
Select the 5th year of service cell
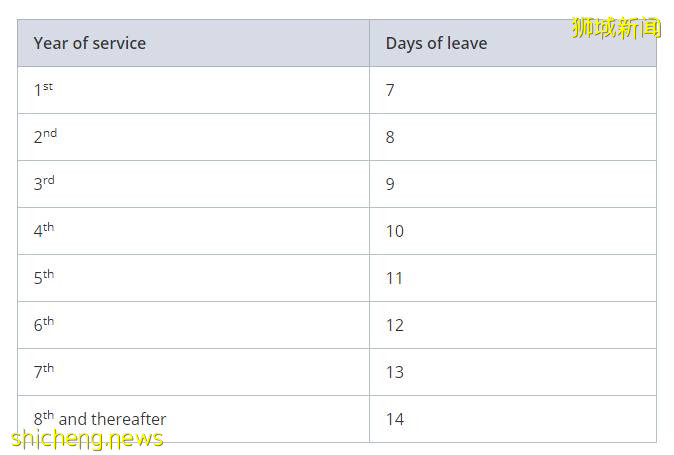point(44,278)
